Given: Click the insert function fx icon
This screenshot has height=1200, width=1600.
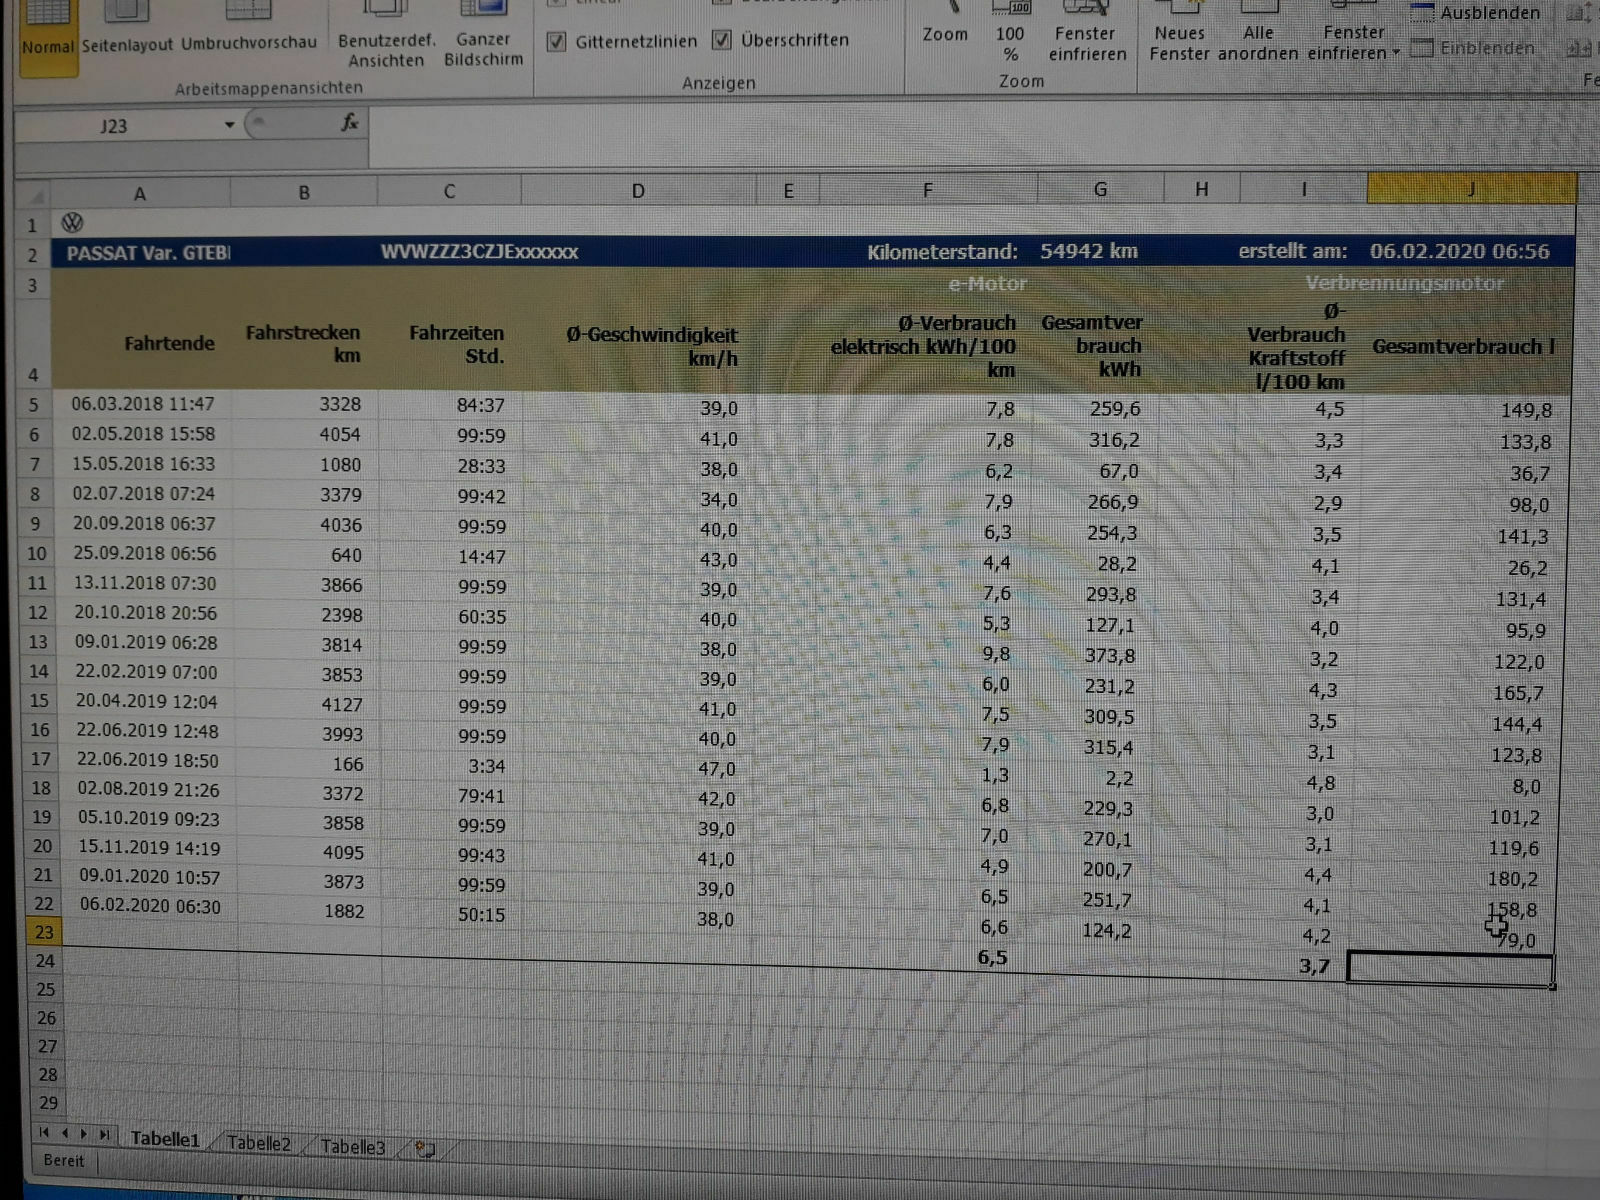Looking at the screenshot, I should click(349, 123).
